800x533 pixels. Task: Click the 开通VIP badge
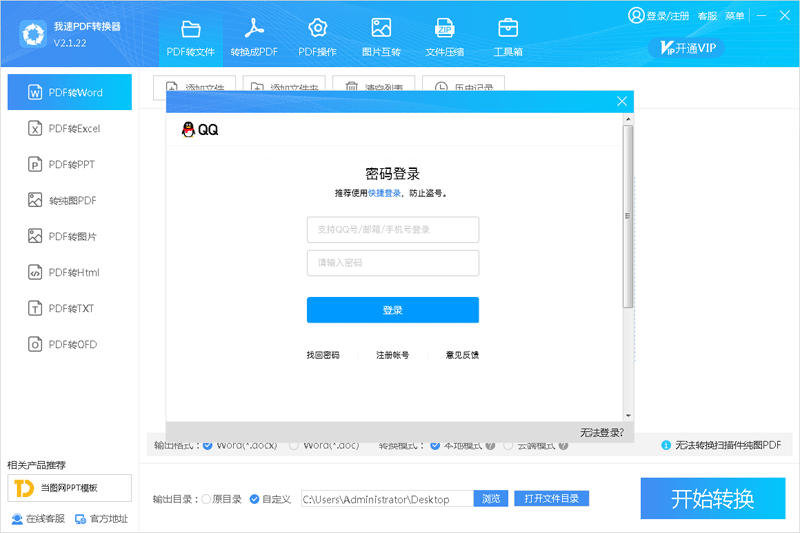tap(686, 48)
